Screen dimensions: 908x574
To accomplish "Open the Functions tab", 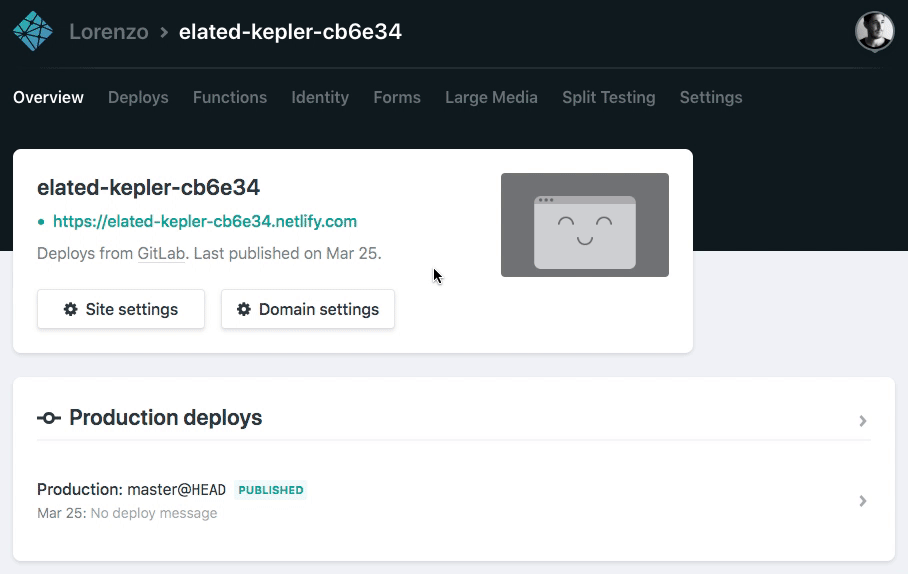I will [x=230, y=97].
